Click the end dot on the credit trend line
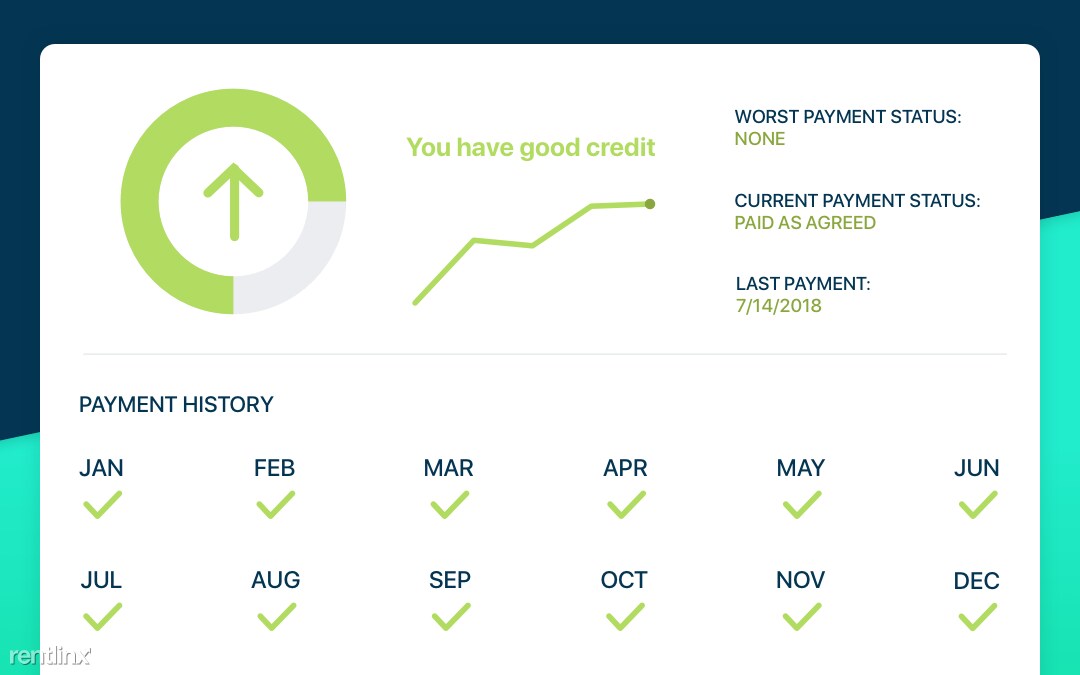 pyautogui.click(x=650, y=204)
